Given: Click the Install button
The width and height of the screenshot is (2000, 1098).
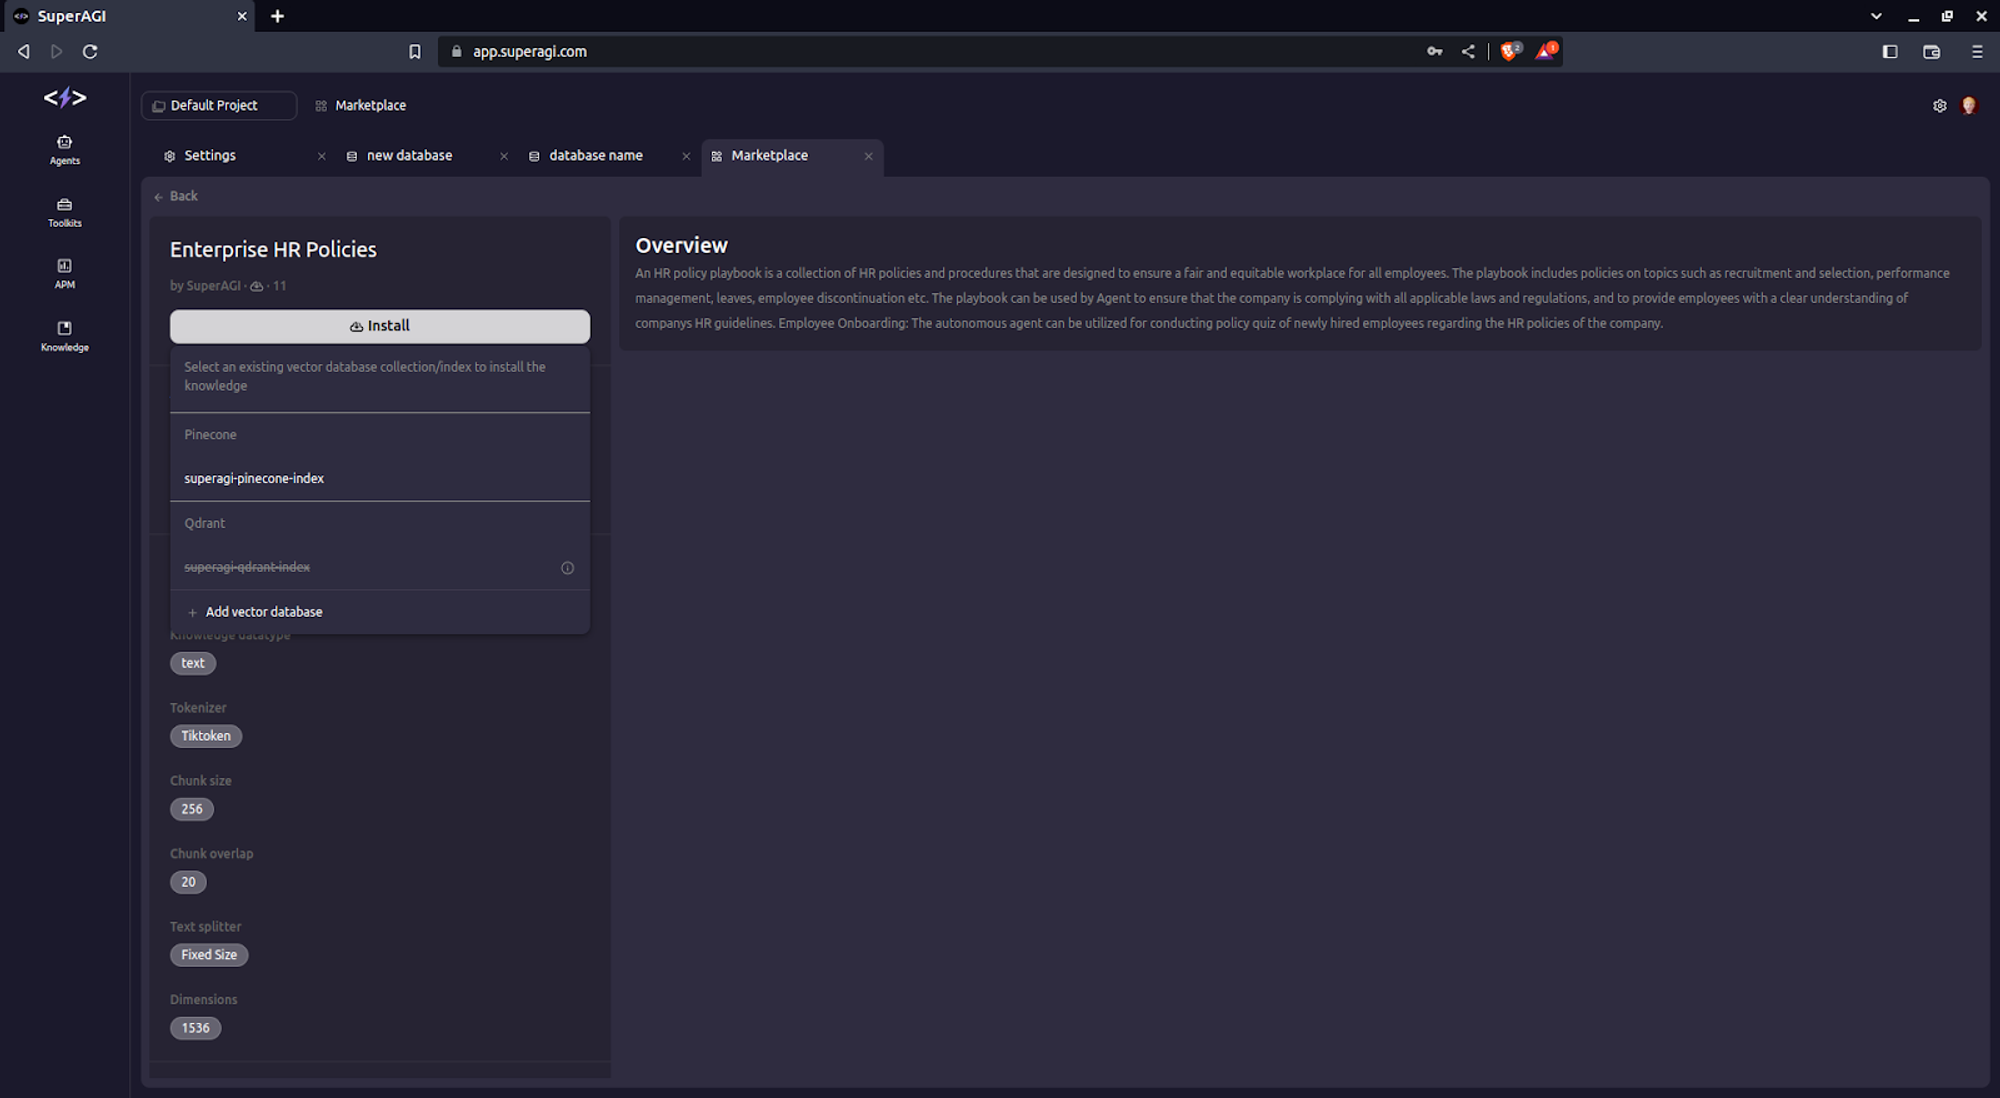Looking at the screenshot, I should (x=379, y=326).
